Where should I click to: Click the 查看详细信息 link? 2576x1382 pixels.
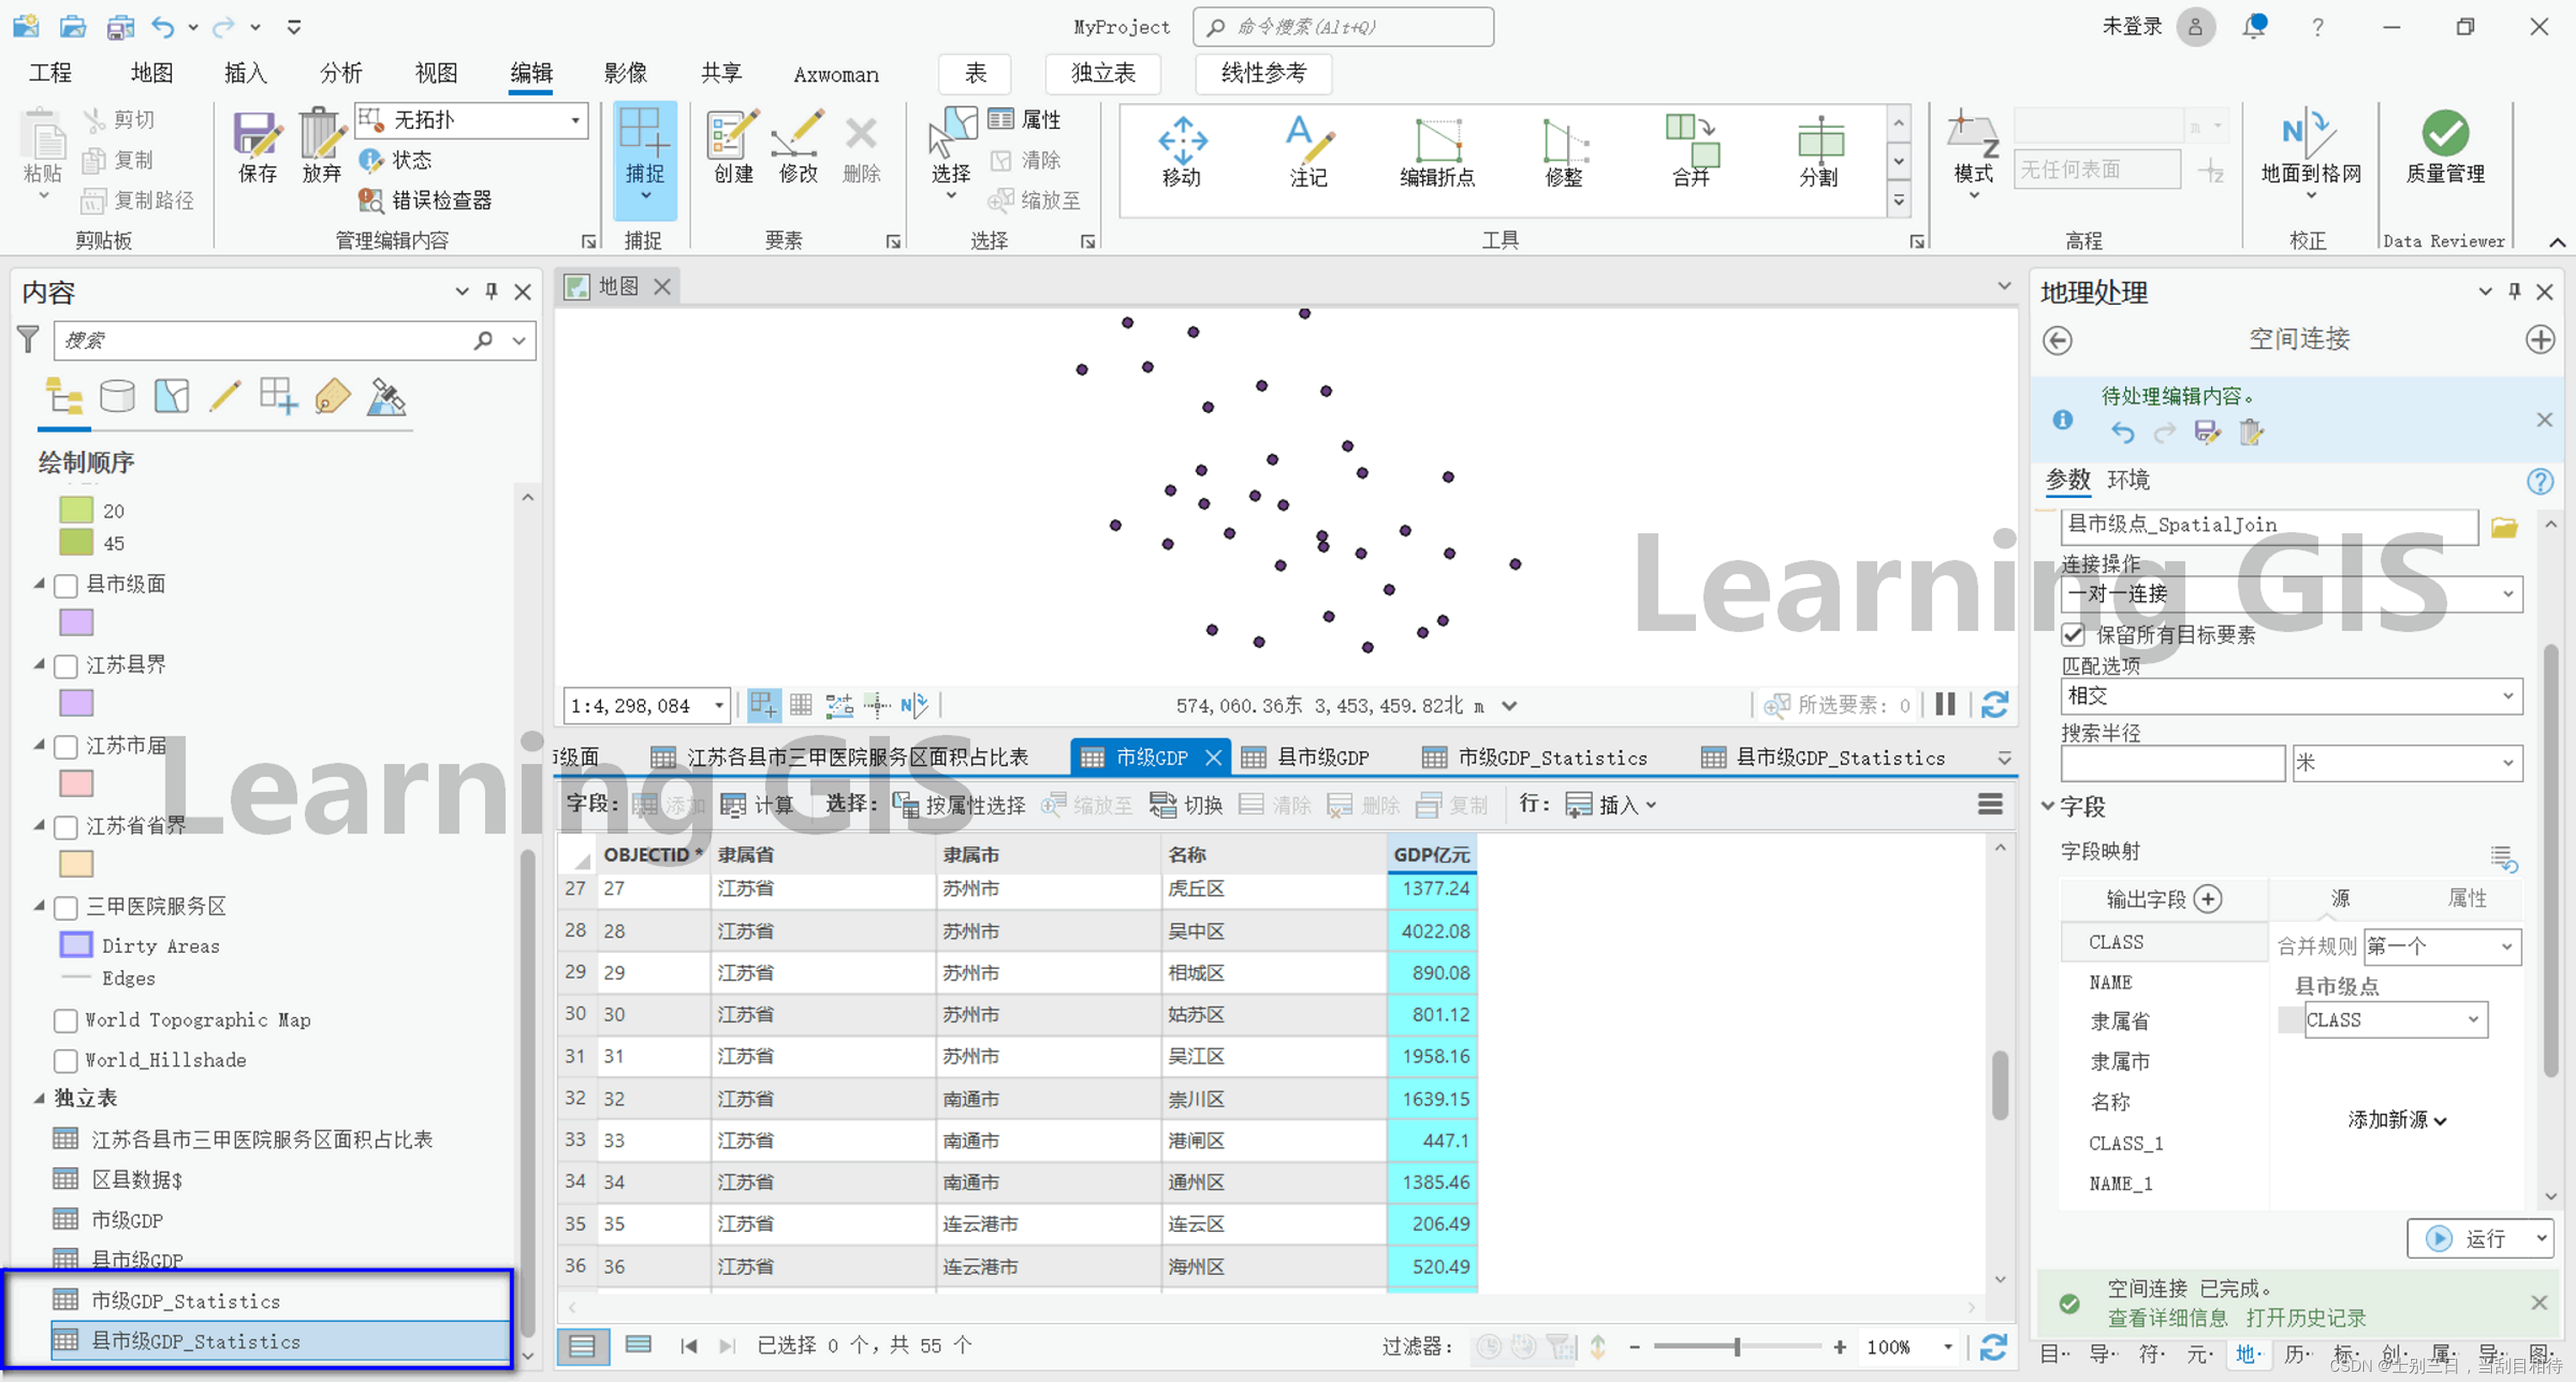point(2166,1318)
